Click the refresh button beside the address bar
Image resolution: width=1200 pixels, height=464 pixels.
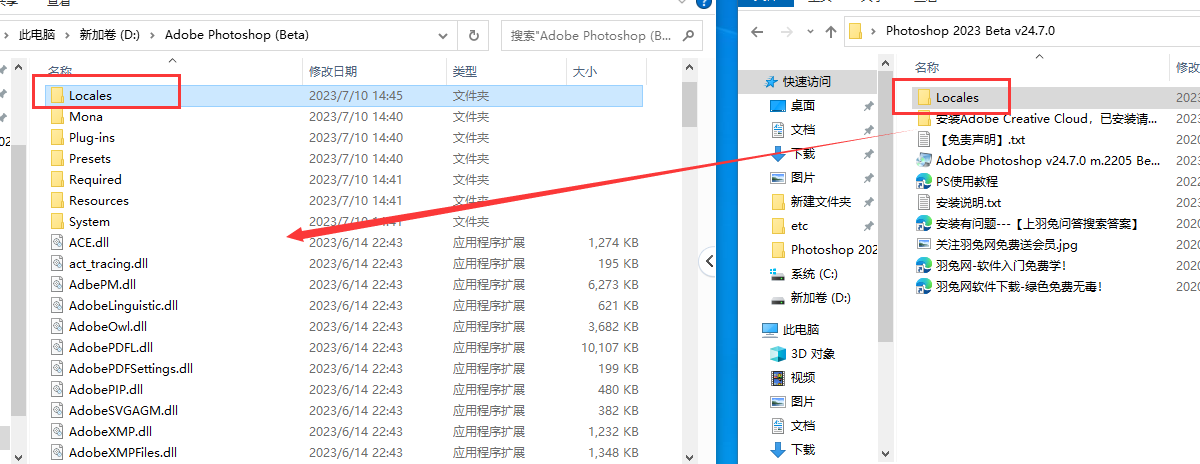click(x=473, y=35)
